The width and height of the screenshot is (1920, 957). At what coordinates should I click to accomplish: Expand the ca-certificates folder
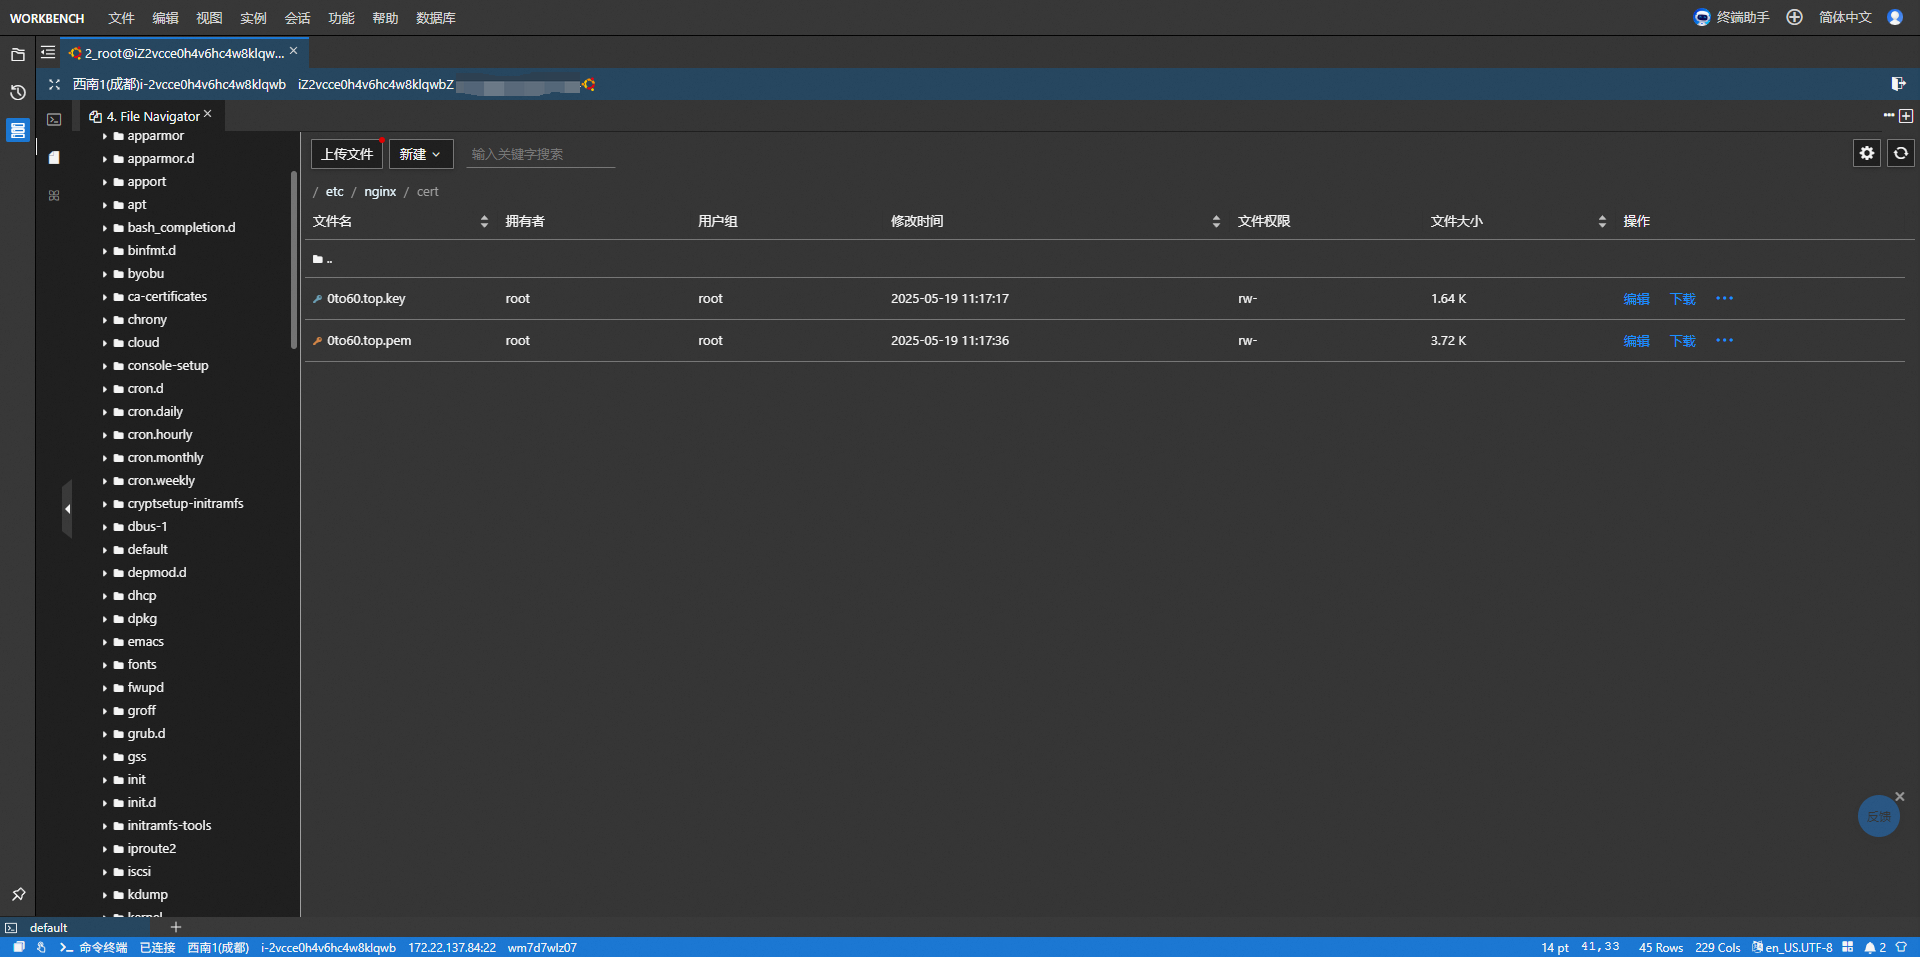pos(104,297)
